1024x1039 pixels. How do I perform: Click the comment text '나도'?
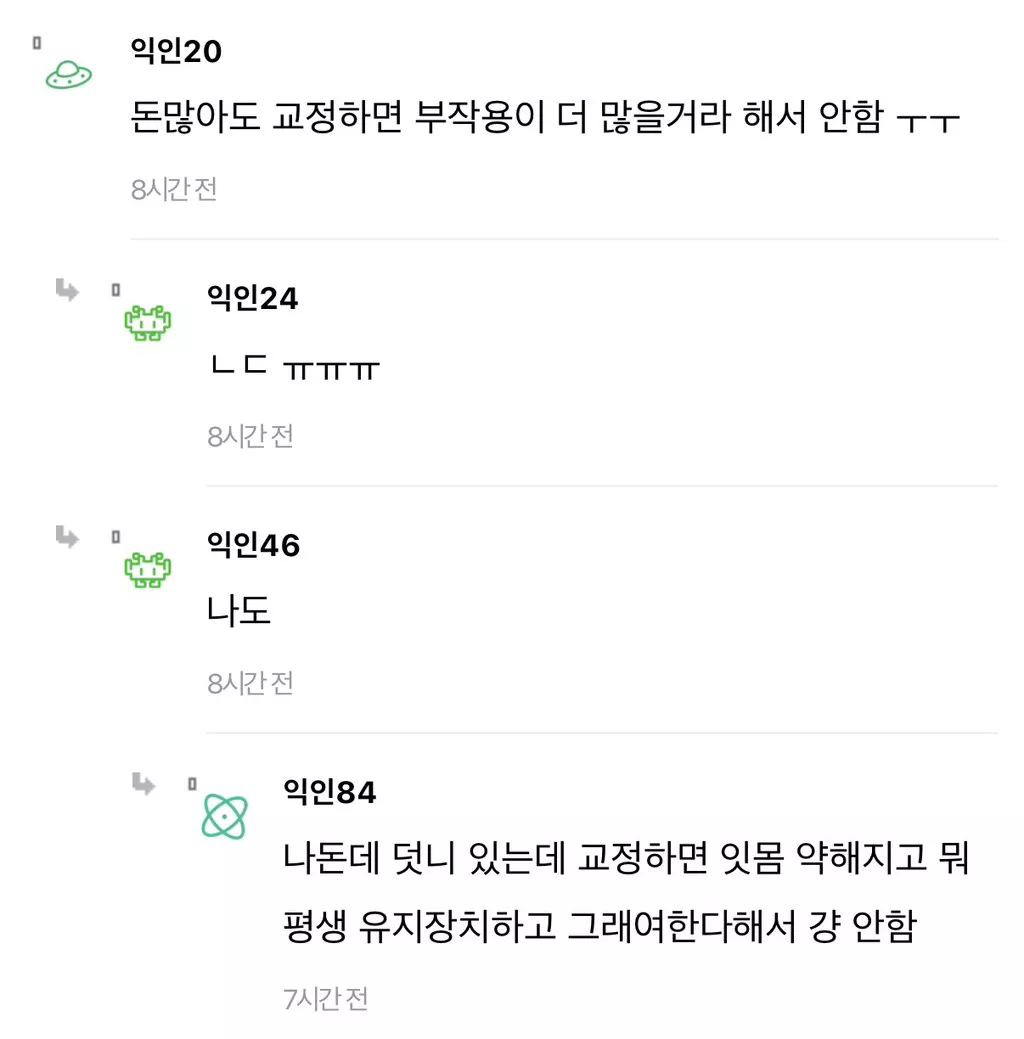239,612
